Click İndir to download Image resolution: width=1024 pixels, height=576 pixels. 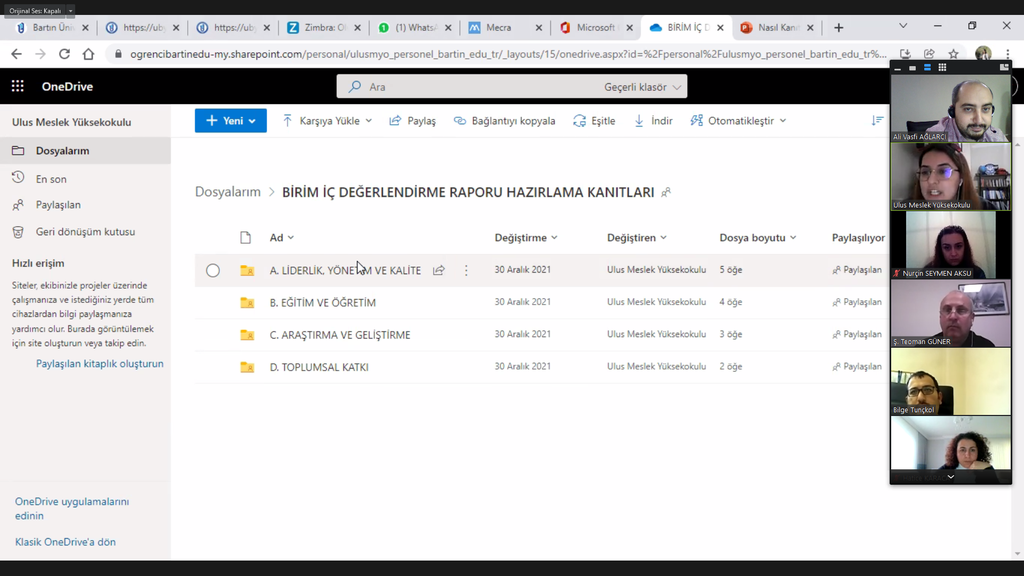tap(653, 121)
